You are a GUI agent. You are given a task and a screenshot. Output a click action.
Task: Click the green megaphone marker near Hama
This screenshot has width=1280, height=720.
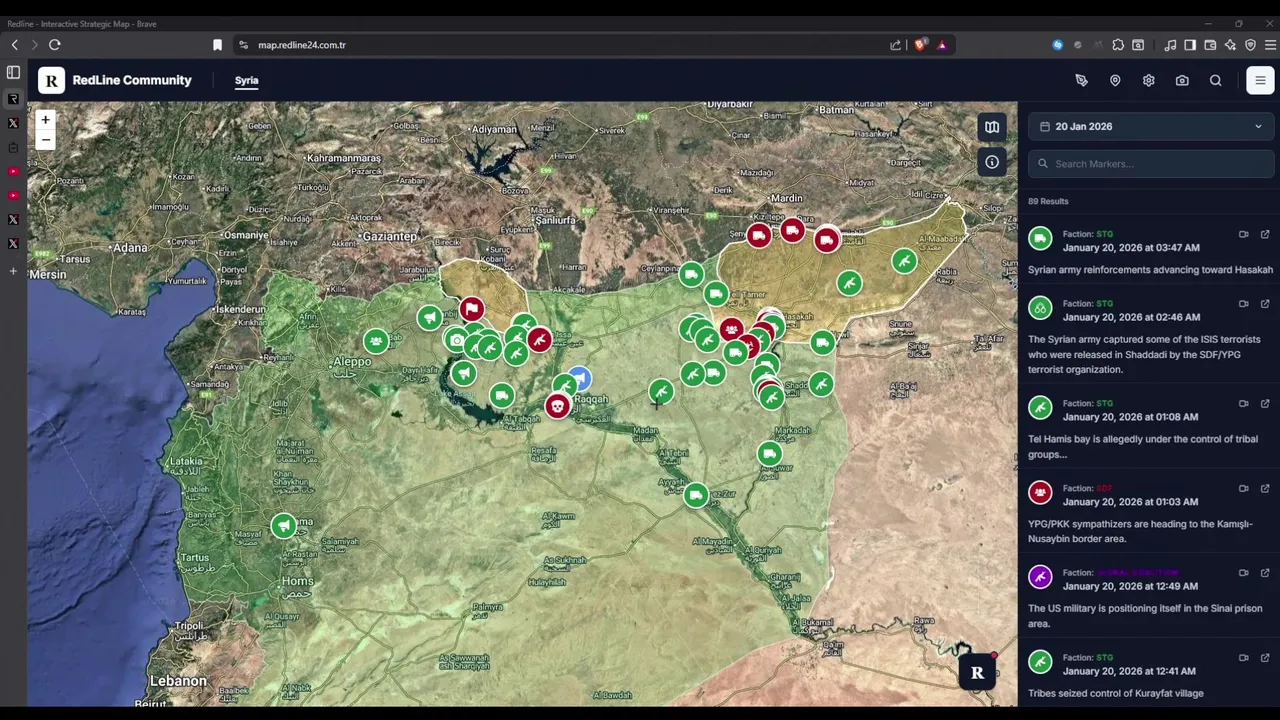pyautogui.click(x=284, y=525)
